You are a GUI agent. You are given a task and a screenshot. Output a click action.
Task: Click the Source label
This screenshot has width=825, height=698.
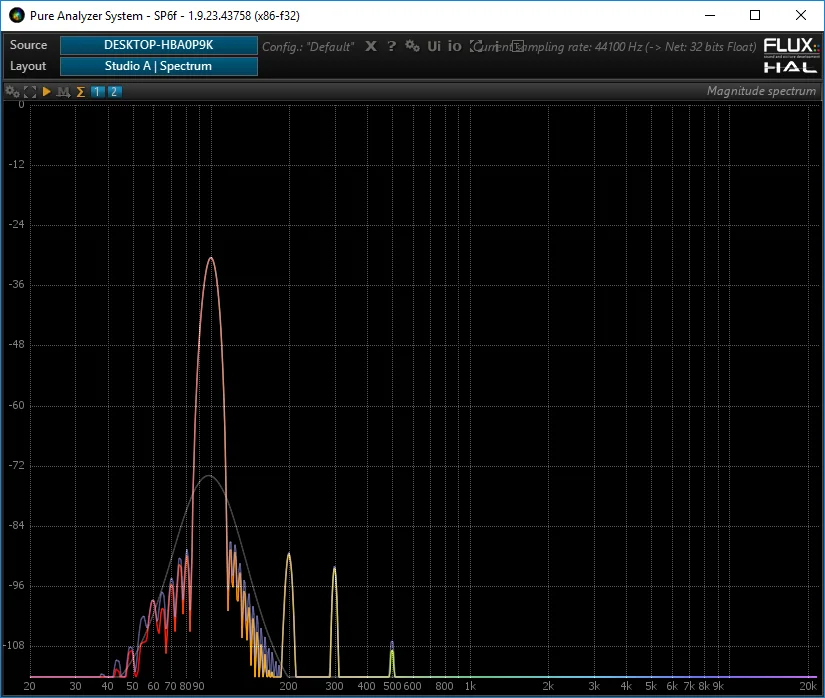point(28,45)
